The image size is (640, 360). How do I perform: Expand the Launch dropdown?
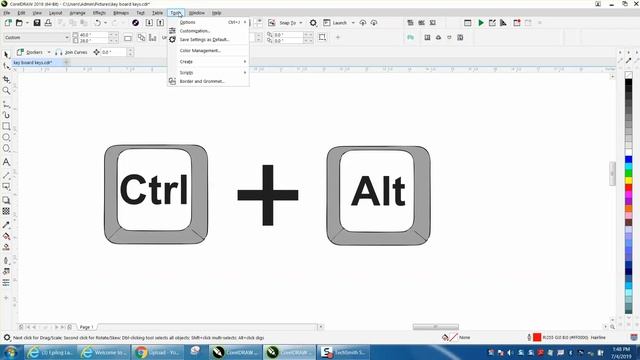click(x=353, y=23)
